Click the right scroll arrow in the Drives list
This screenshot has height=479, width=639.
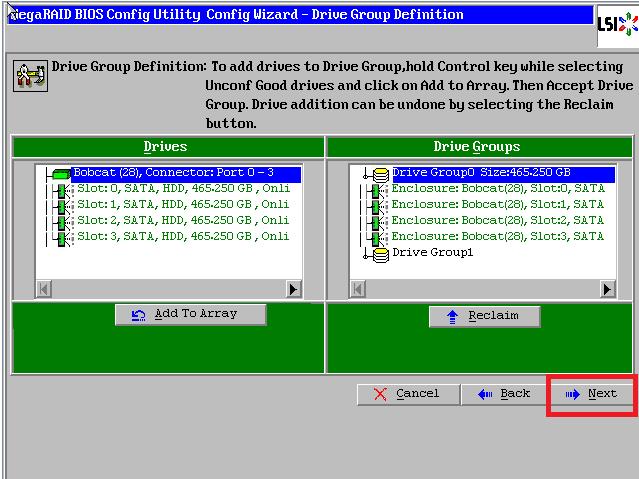(293, 289)
